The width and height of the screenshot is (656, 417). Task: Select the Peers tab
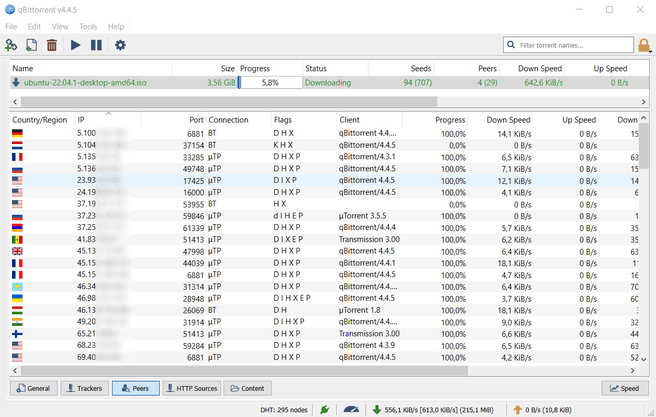coord(136,388)
